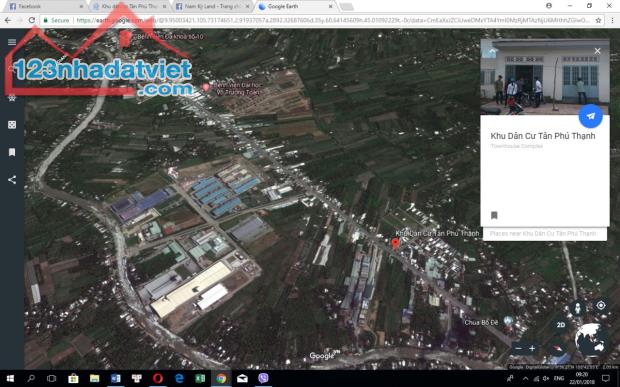Open Word from the taskbar
Image resolution: width=620 pixels, height=387 pixels.
pos(115,378)
